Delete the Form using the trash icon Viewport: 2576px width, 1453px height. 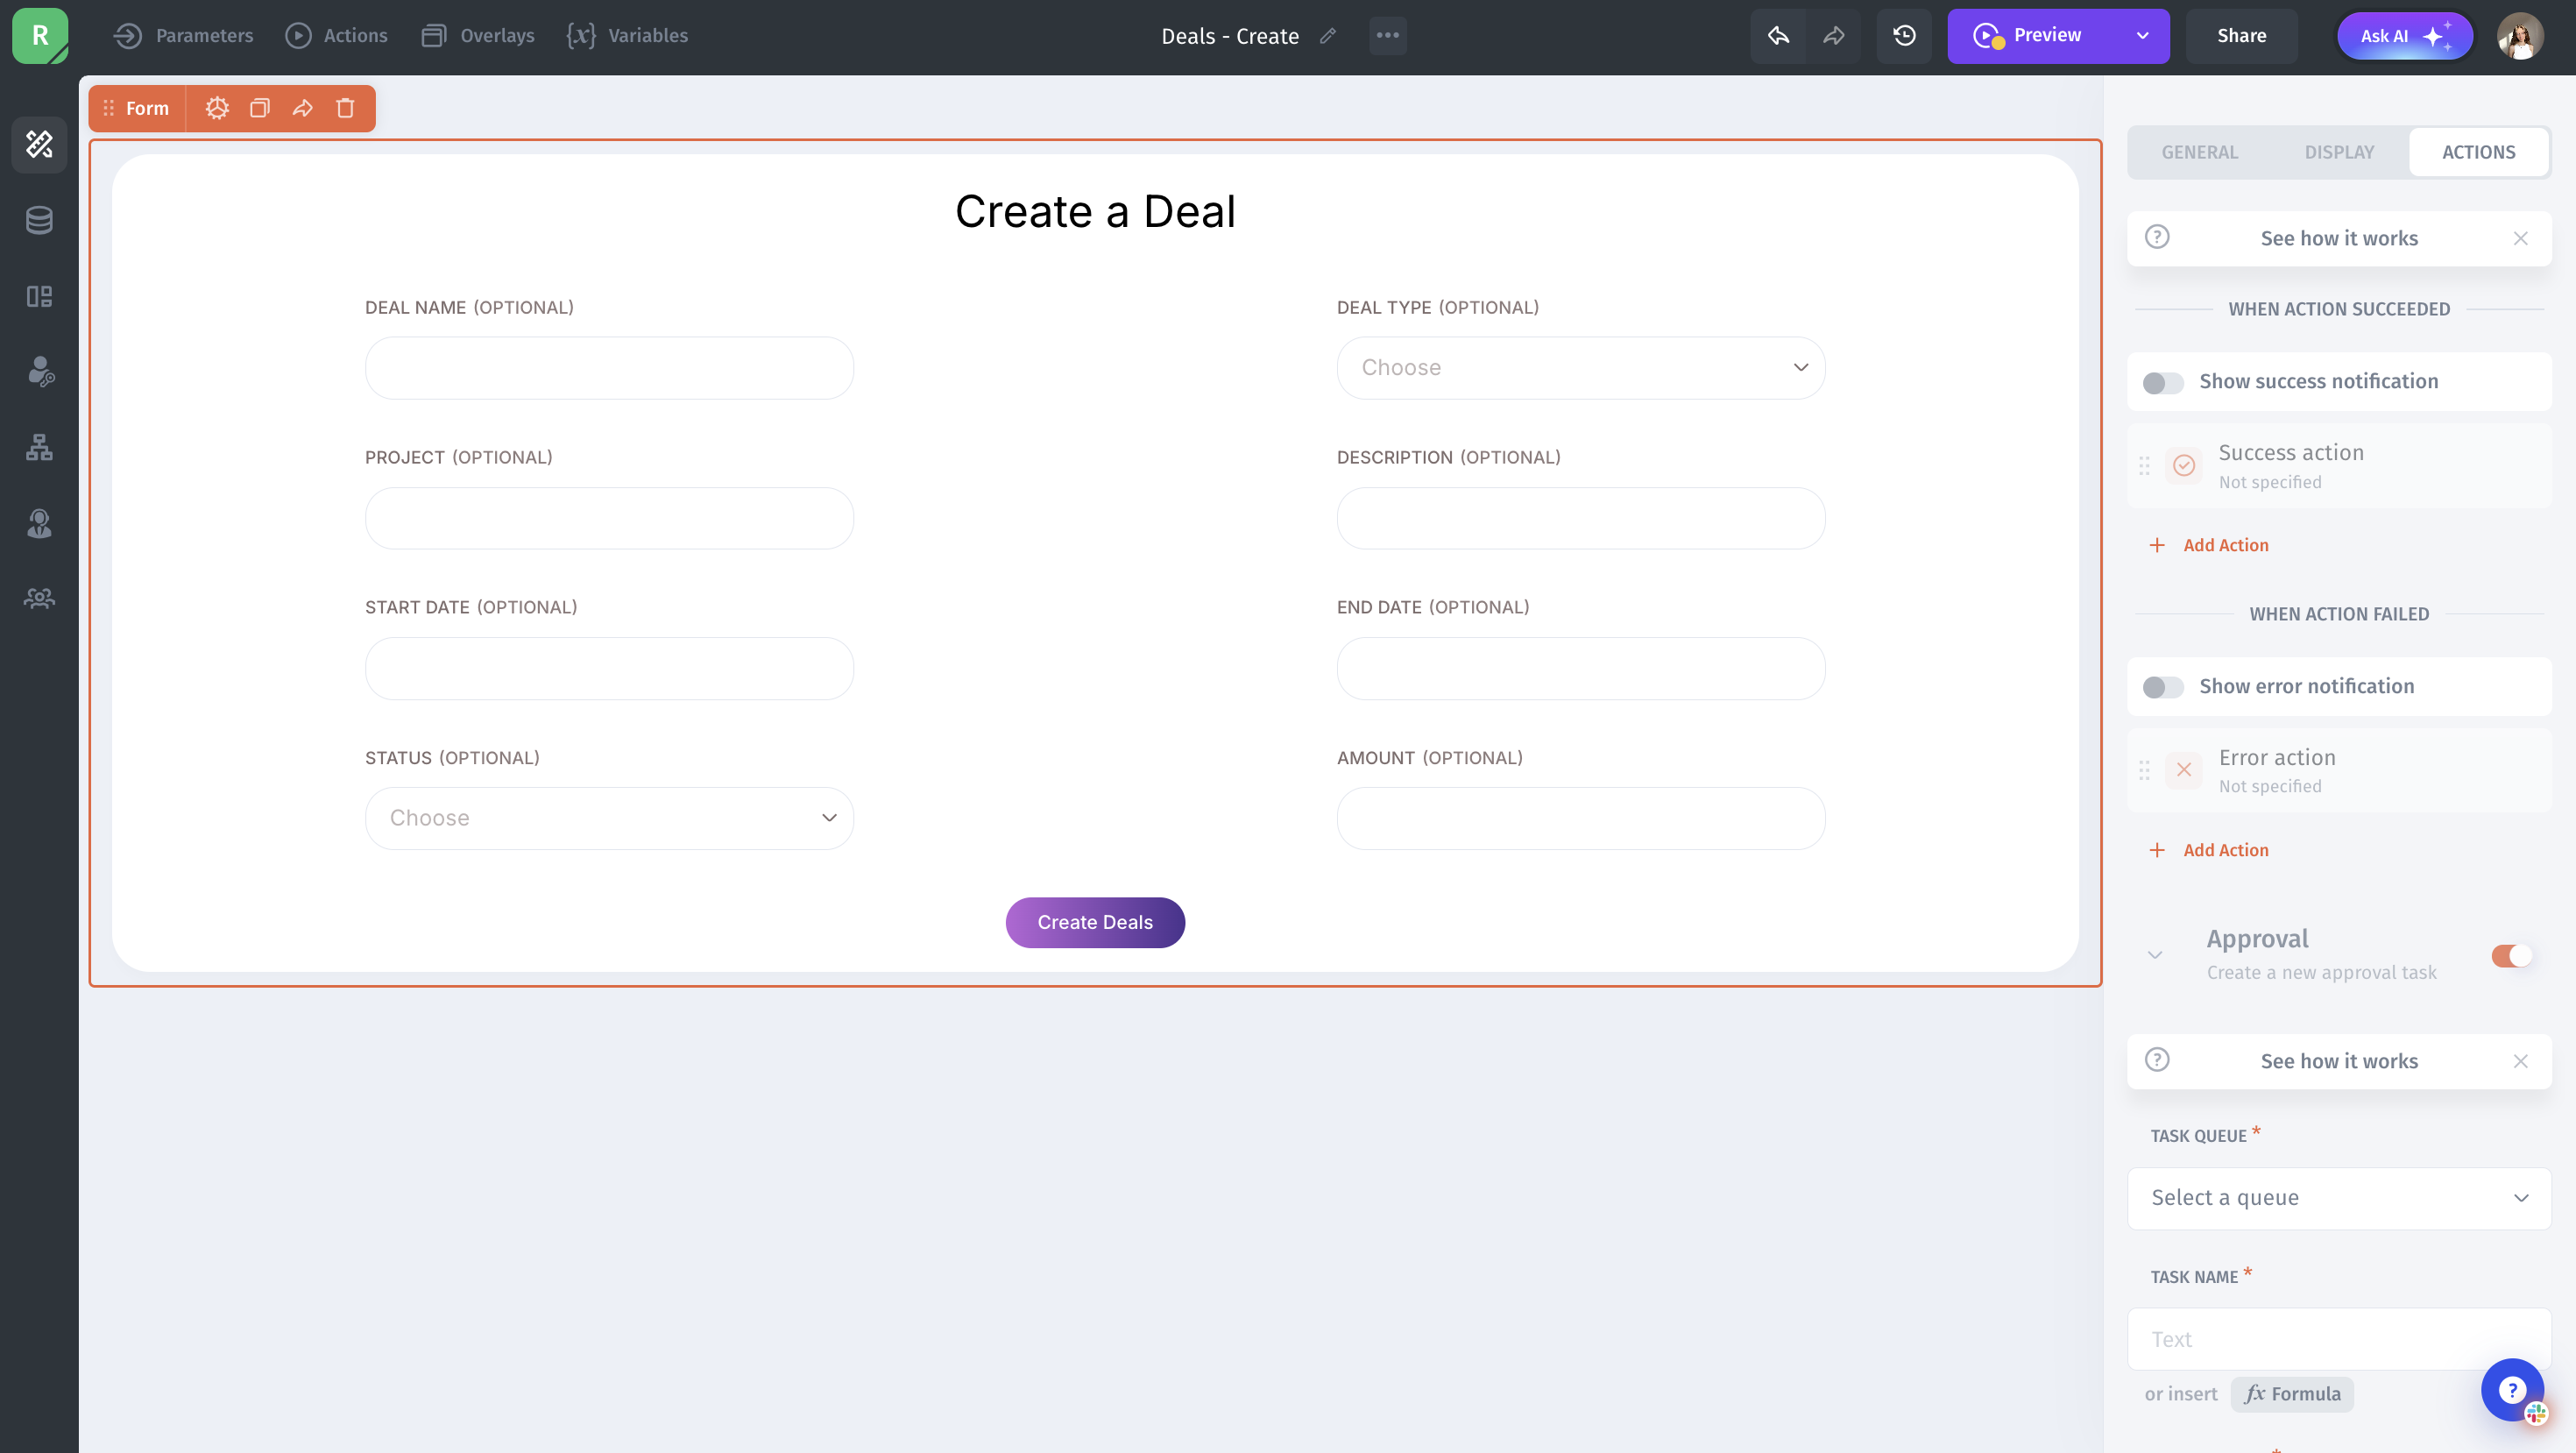click(x=345, y=108)
